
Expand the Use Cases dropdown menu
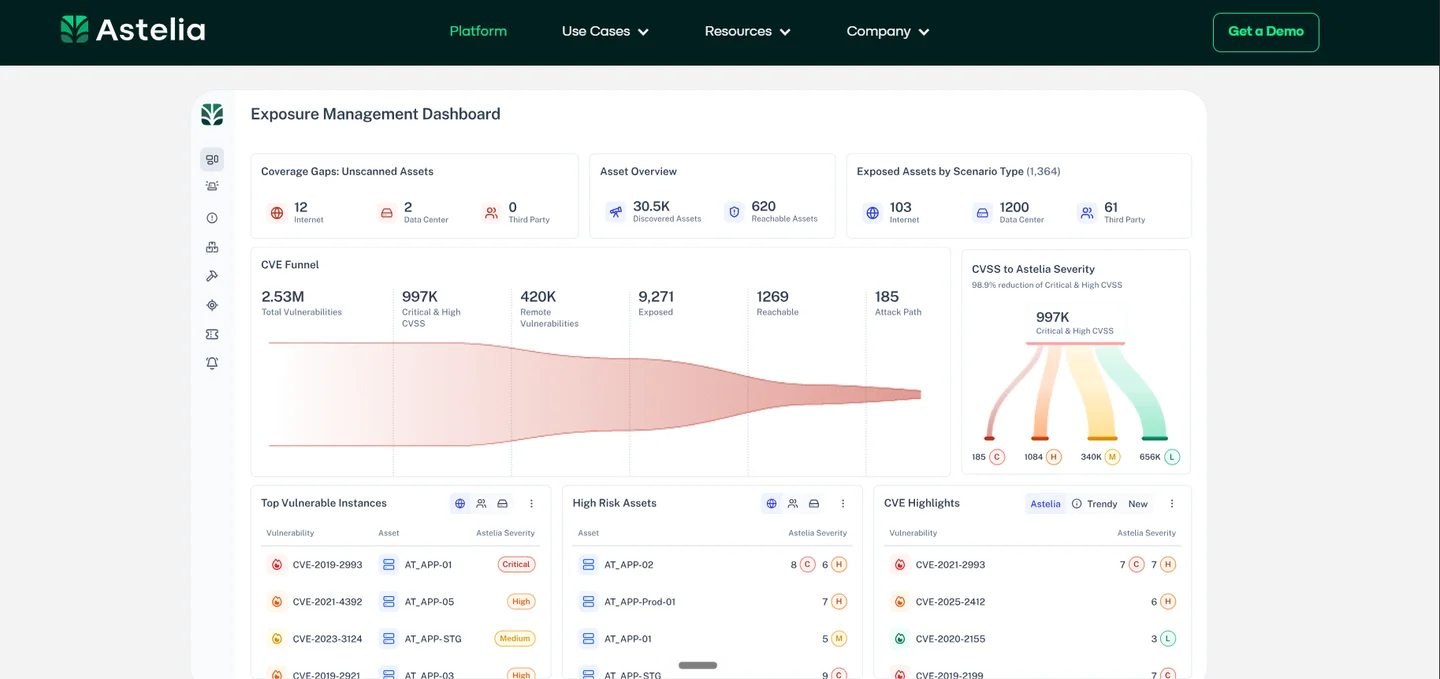605,31
